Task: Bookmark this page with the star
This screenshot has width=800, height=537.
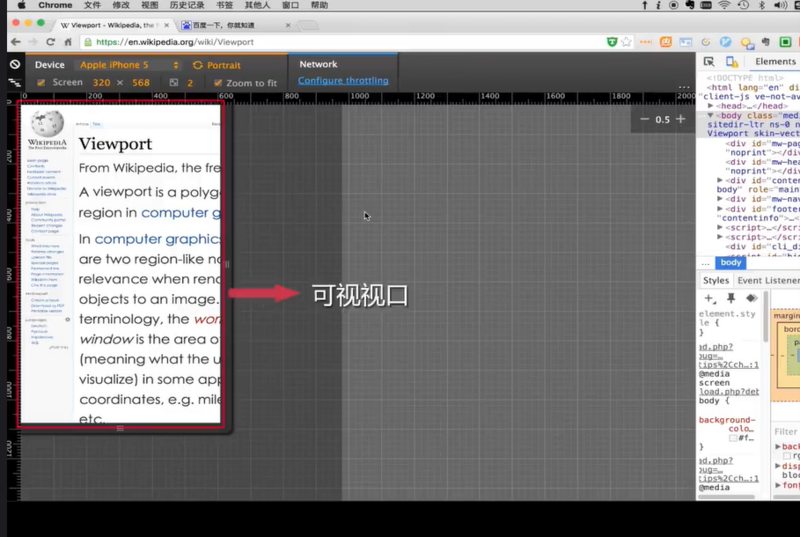Action: coord(626,42)
